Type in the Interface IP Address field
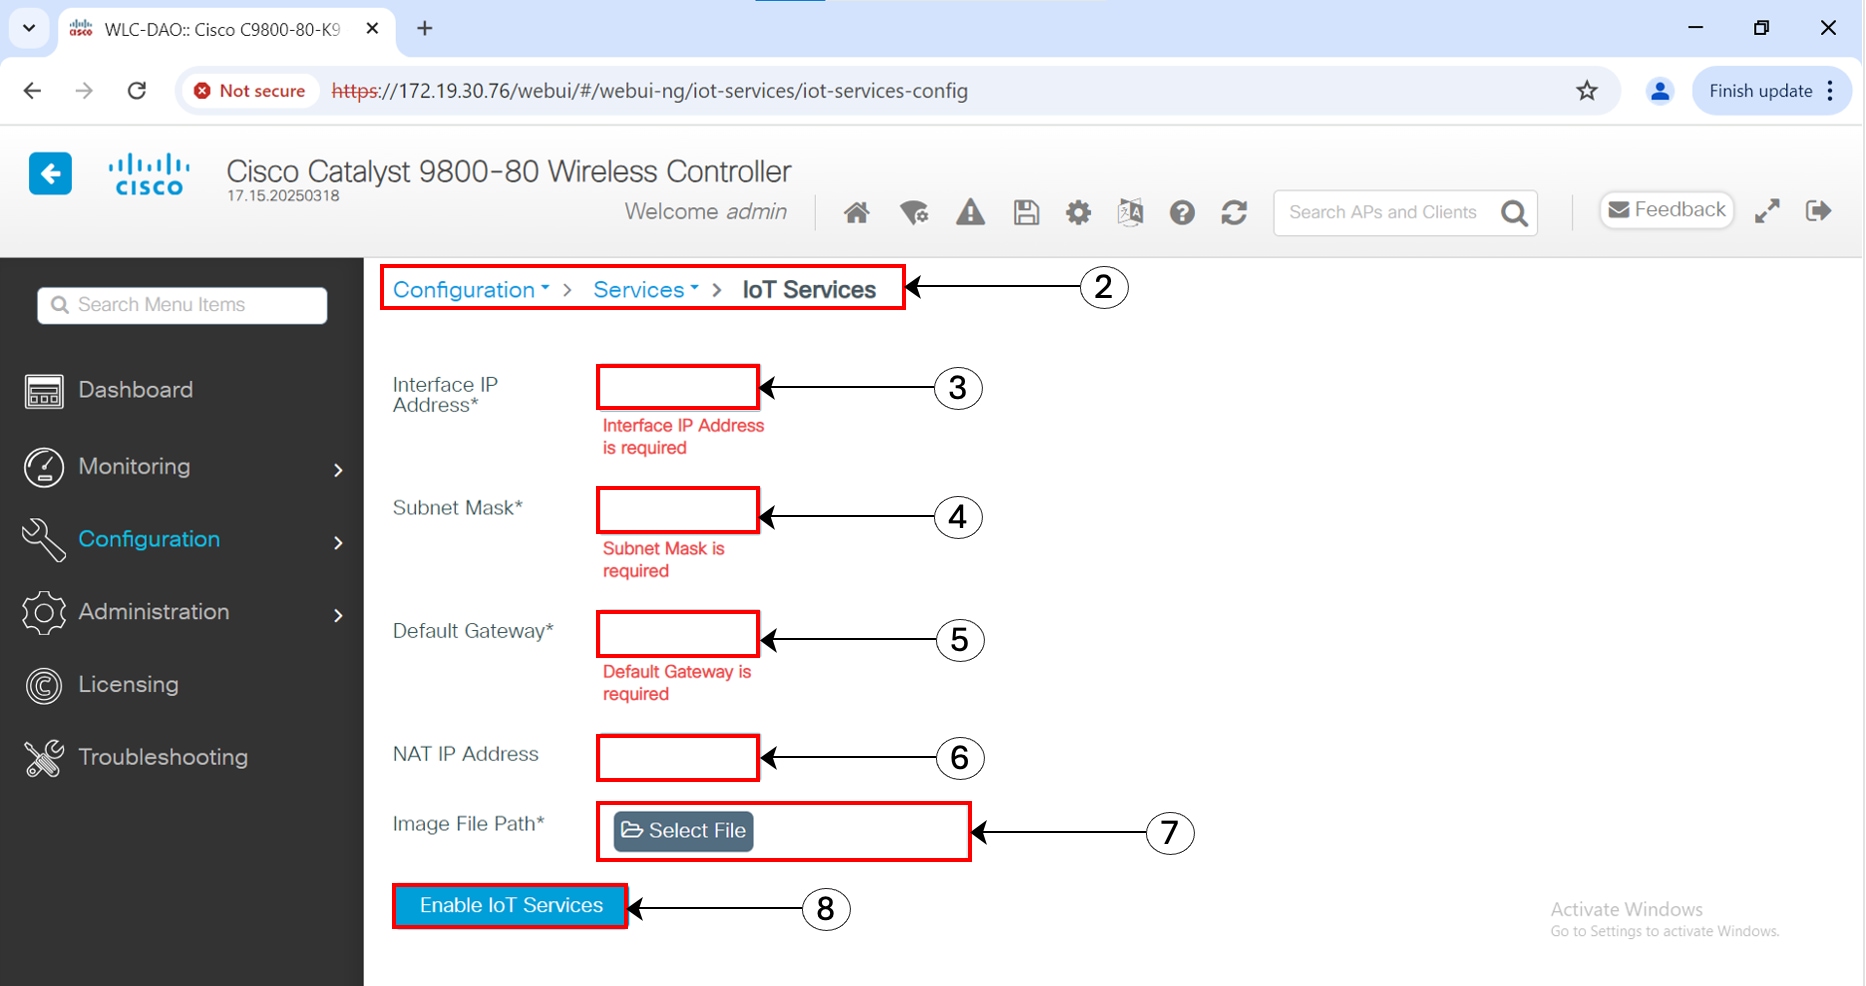The image size is (1866, 986). (x=677, y=387)
